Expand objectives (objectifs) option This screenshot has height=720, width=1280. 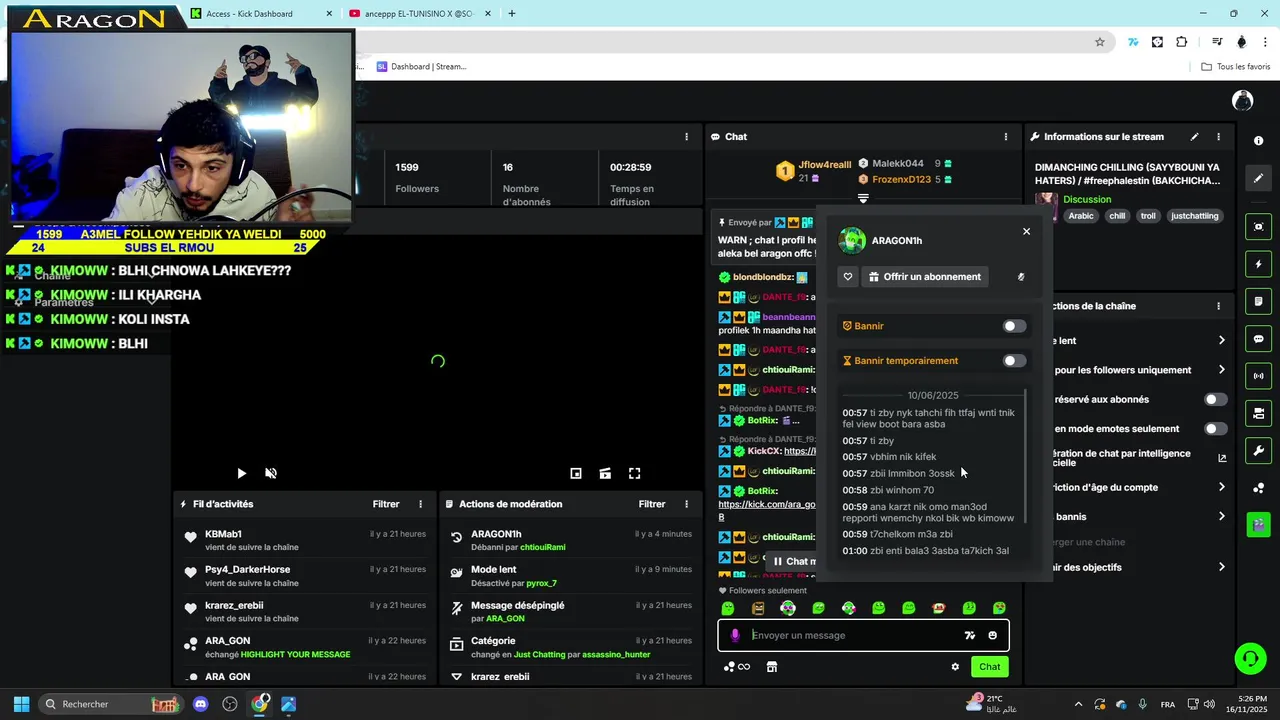tap(1221, 567)
